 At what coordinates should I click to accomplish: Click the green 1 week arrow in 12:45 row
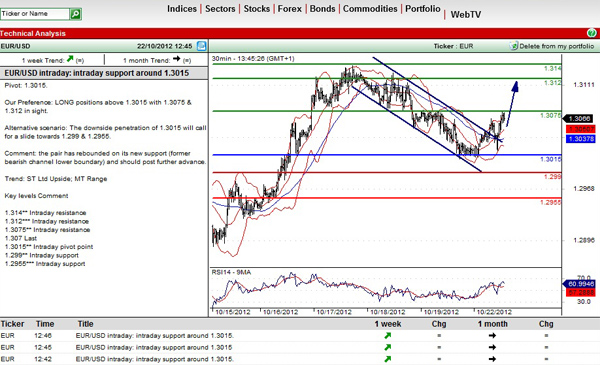point(388,347)
